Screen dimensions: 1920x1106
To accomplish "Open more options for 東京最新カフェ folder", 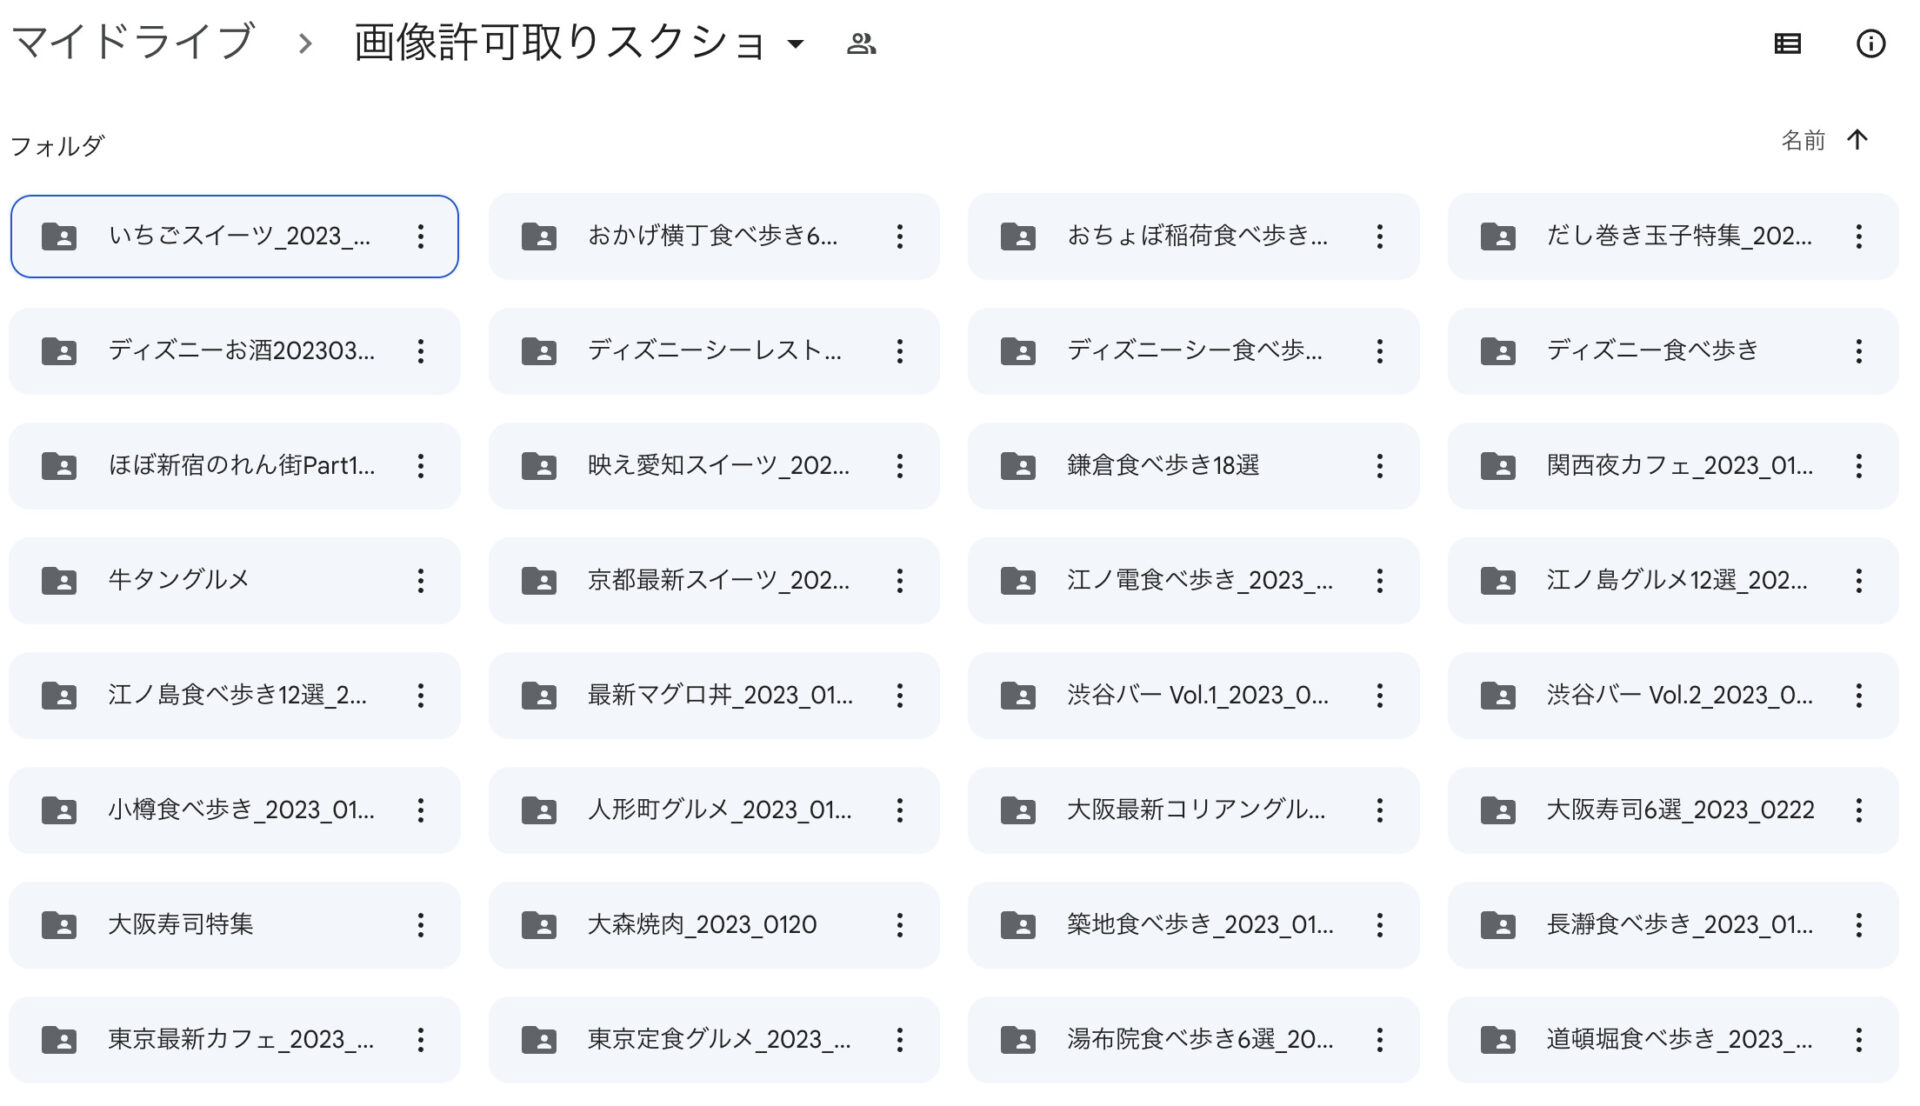I will point(421,1039).
